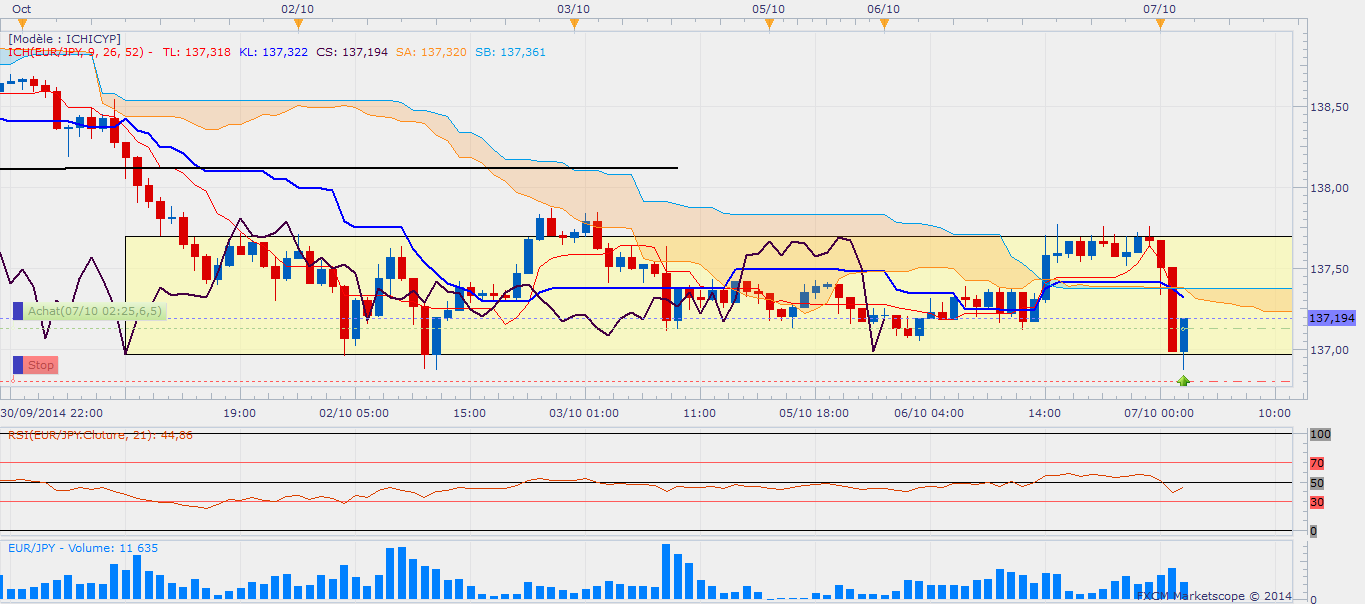Click the '[Modèle : ICHICYP]' template label
This screenshot has height=604, width=1365.
coord(65,39)
